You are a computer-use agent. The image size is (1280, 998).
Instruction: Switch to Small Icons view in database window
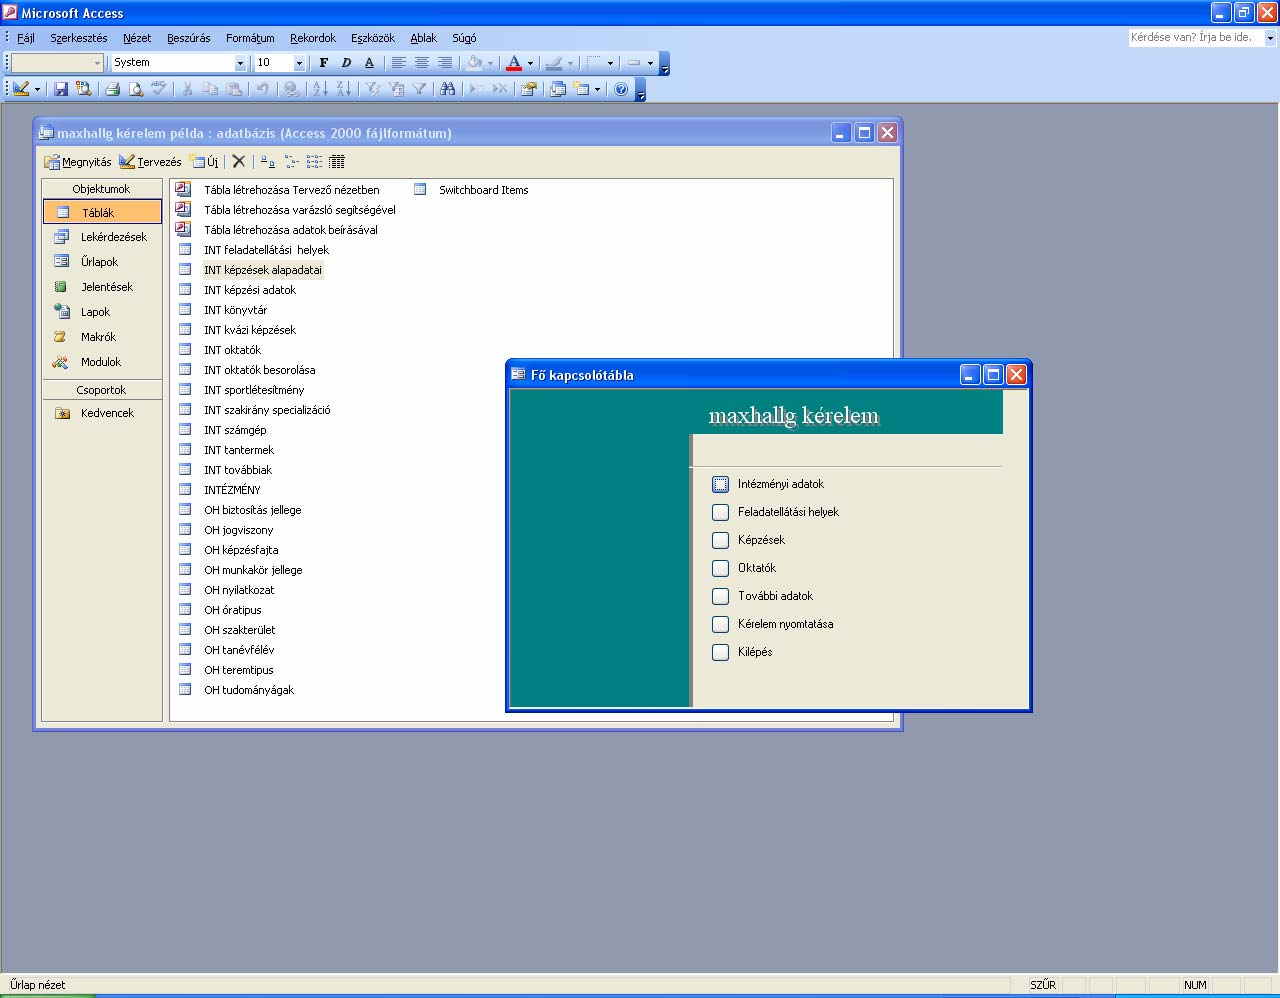pos(291,161)
